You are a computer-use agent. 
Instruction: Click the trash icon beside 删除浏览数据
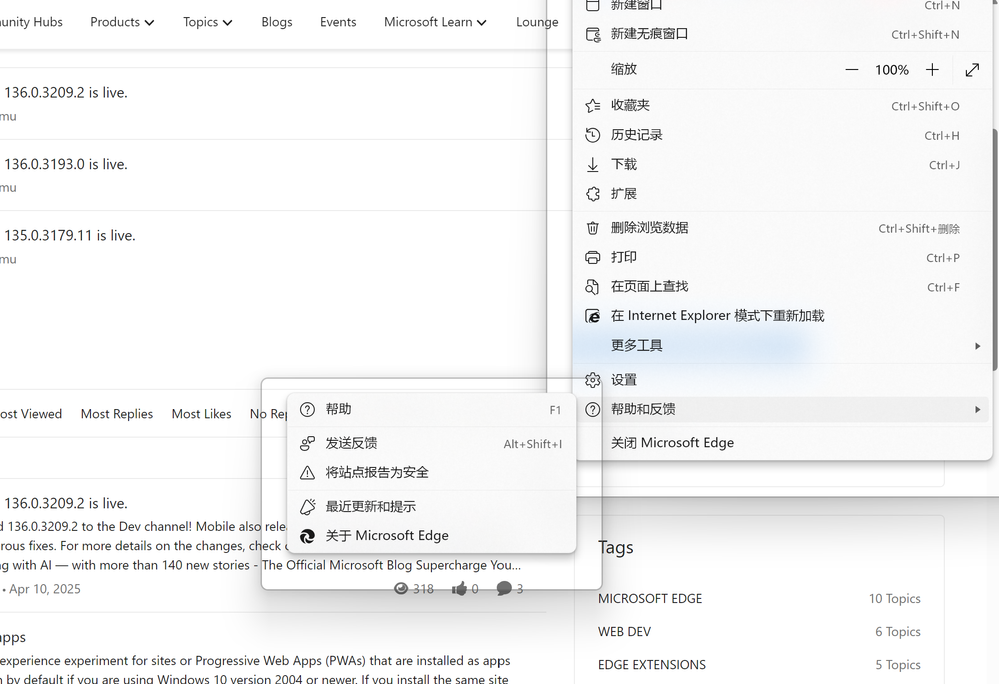[593, 228]
